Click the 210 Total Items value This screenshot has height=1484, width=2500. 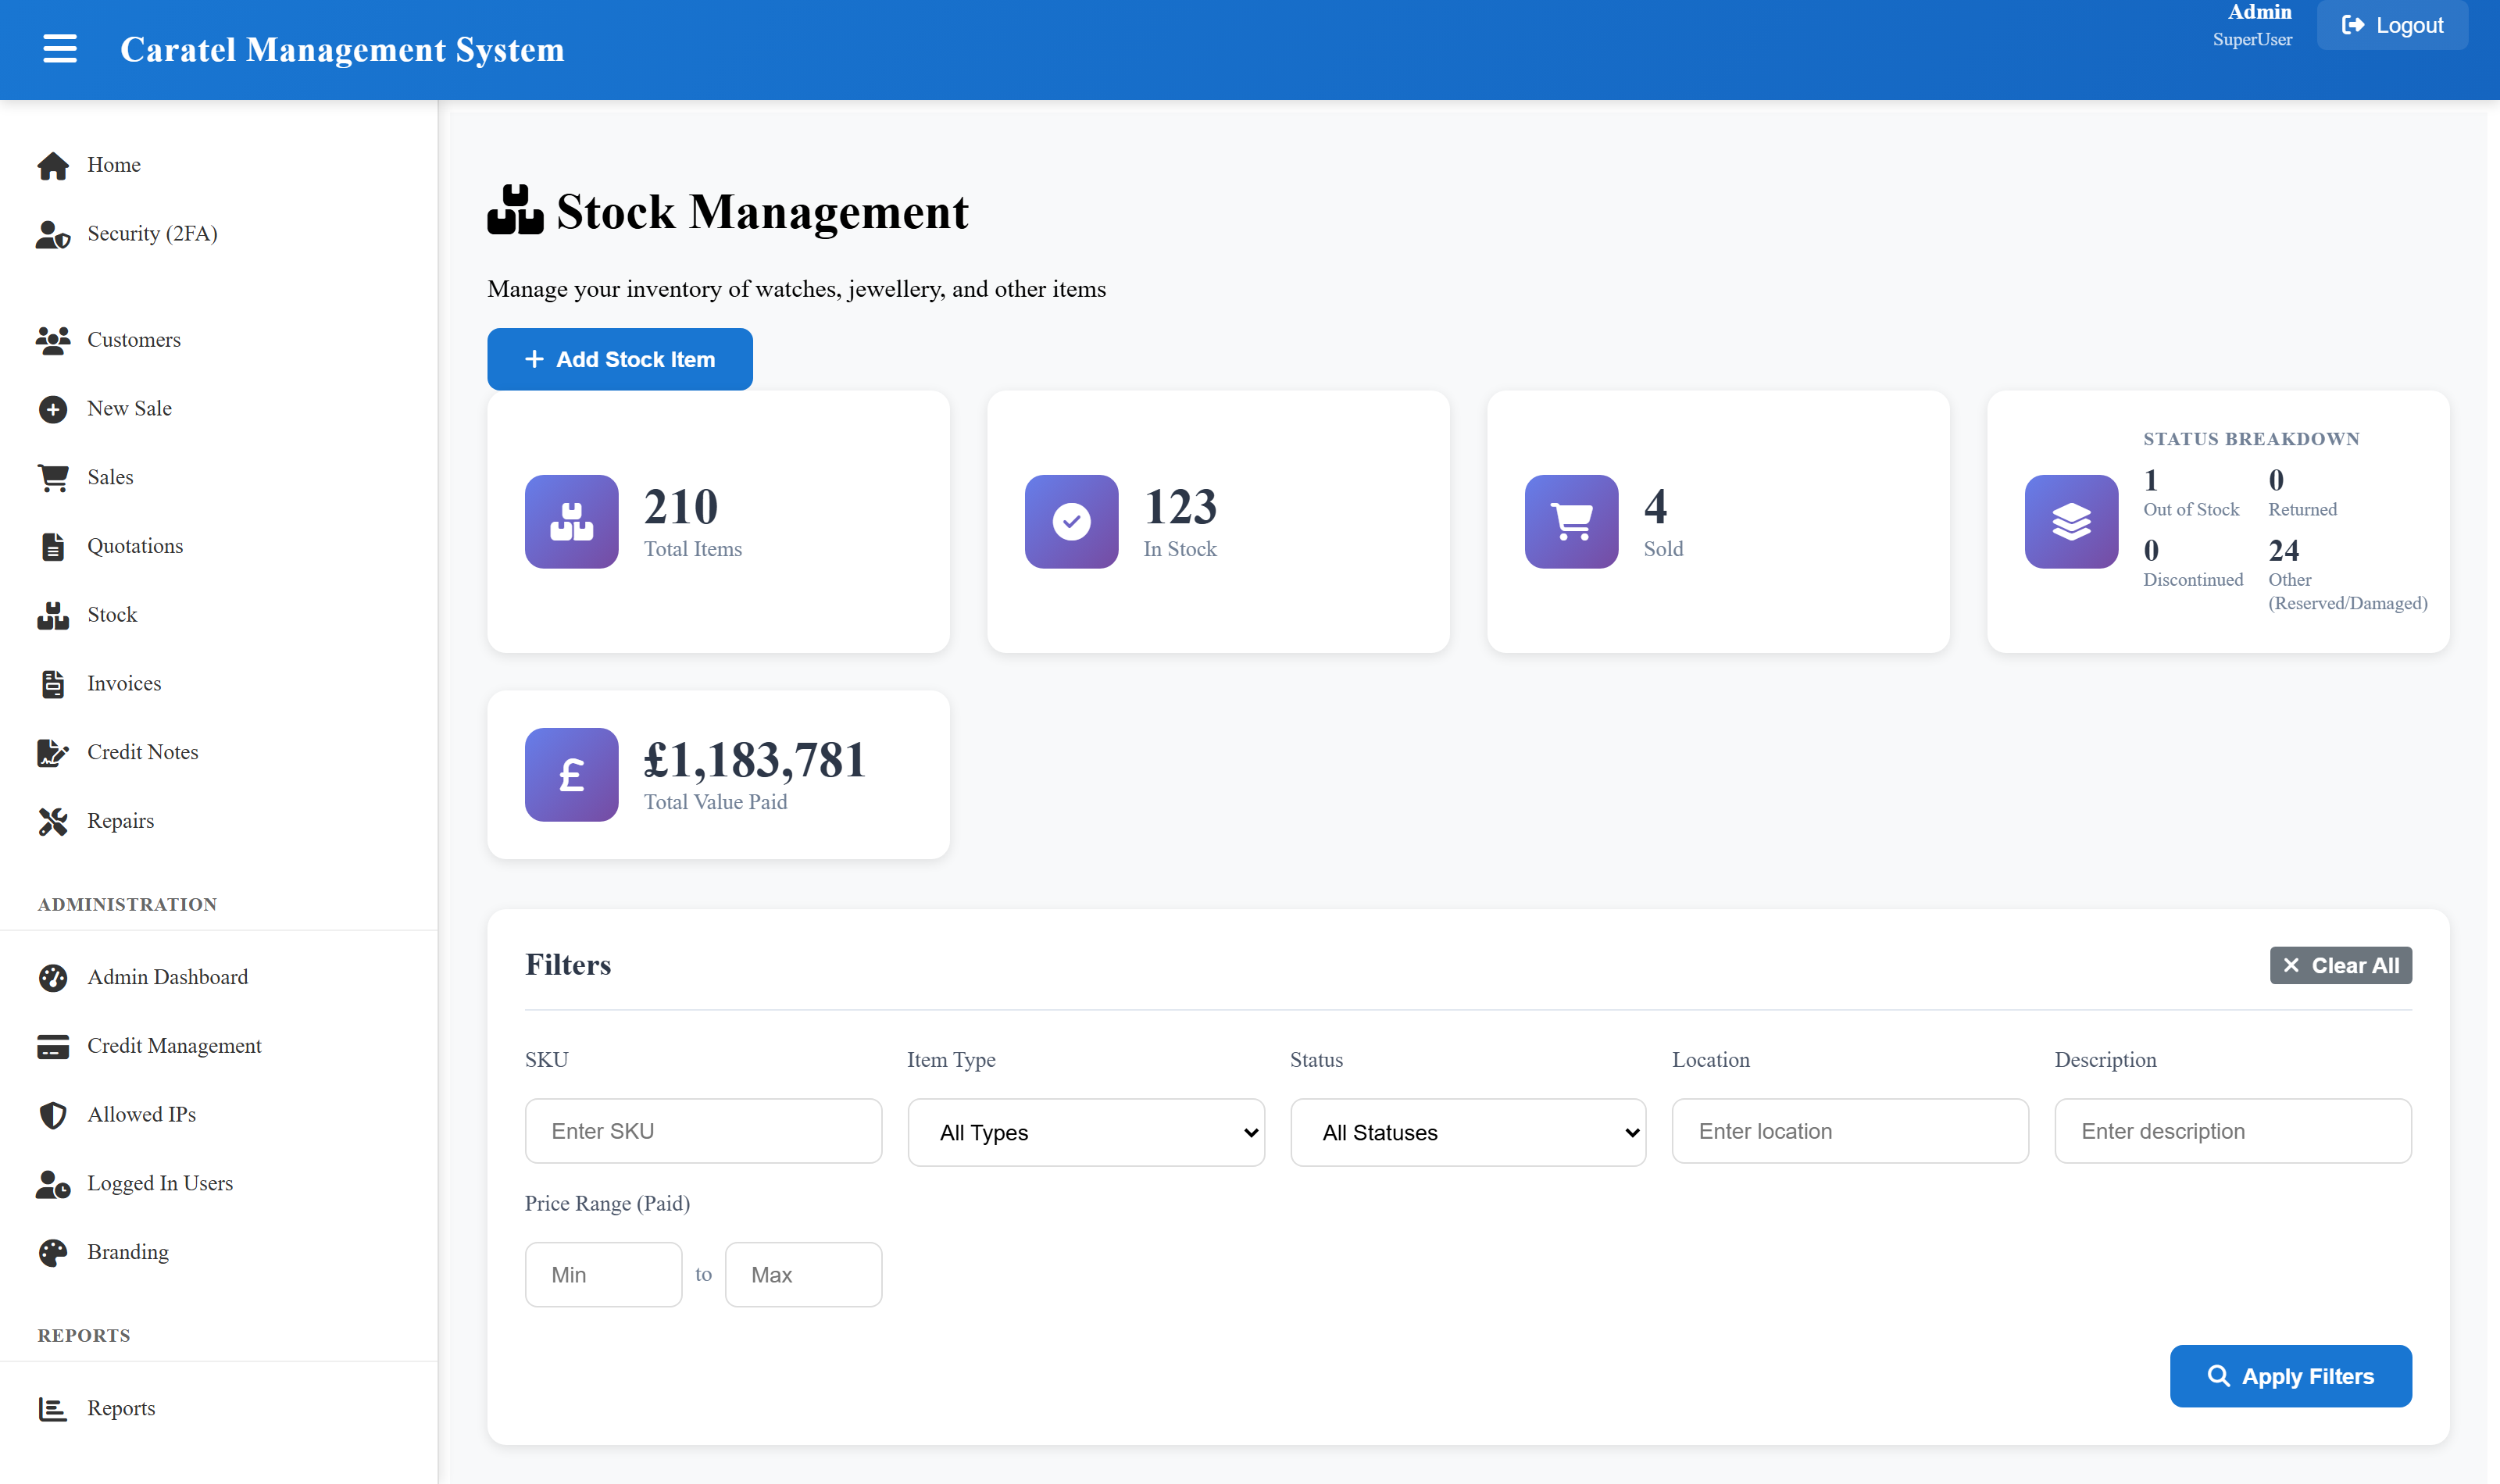coord(681,508)
